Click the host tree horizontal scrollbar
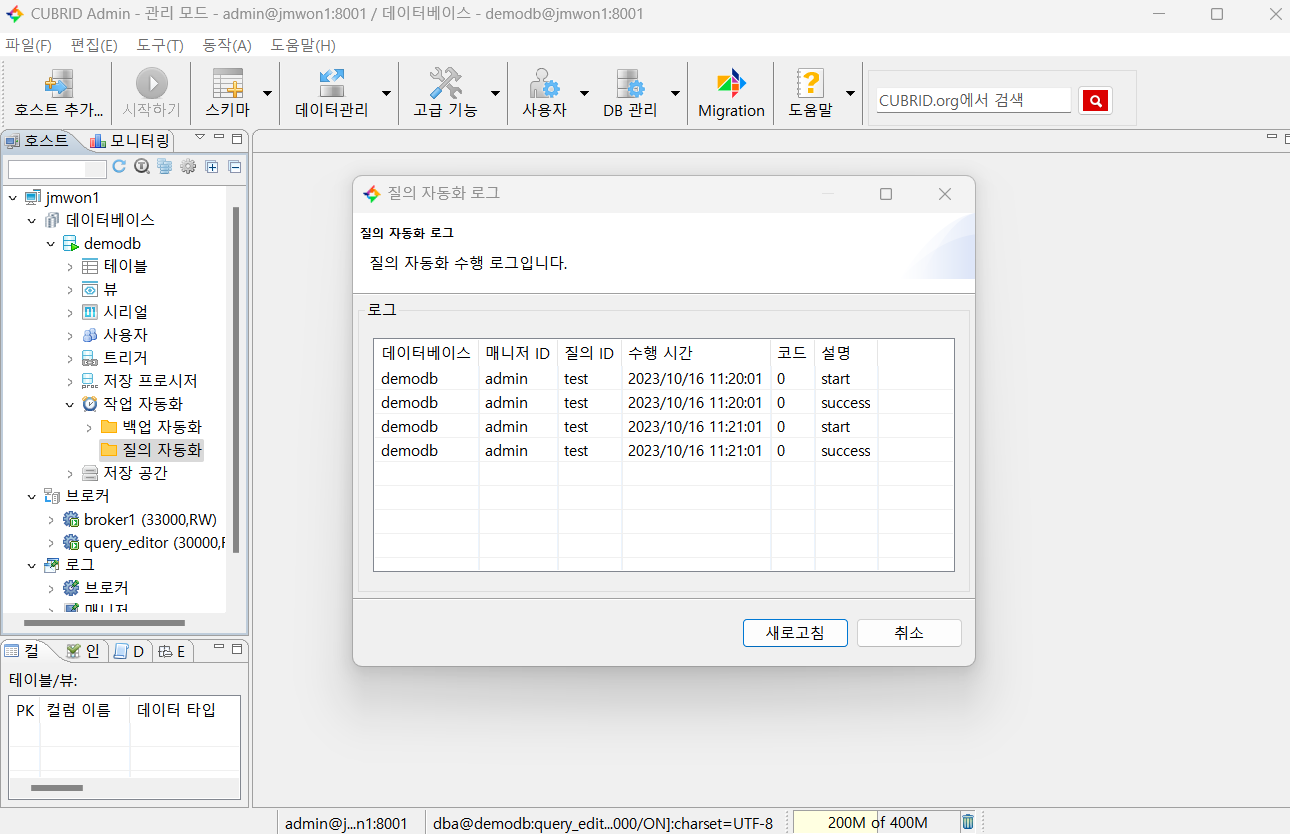This screenshot has width=1290, height=834. pos(104,623)
